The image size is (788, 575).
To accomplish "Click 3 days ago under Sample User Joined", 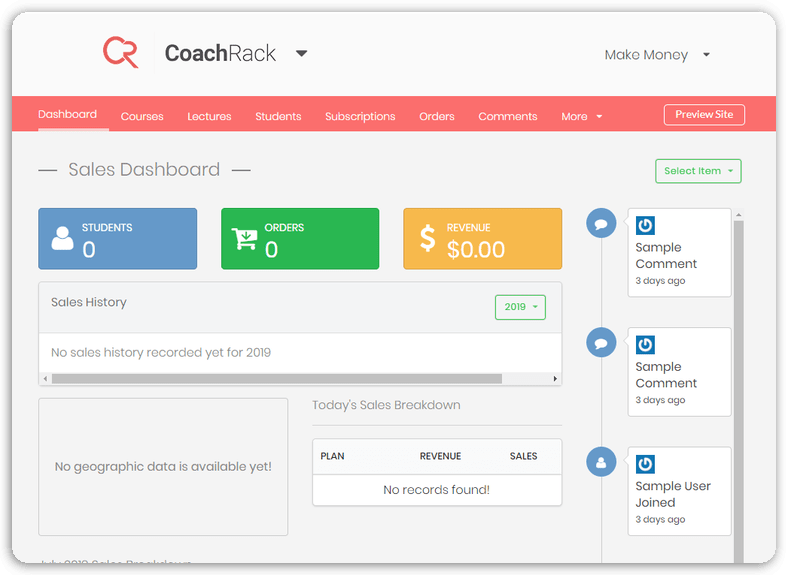I will (x=660, y=519).
